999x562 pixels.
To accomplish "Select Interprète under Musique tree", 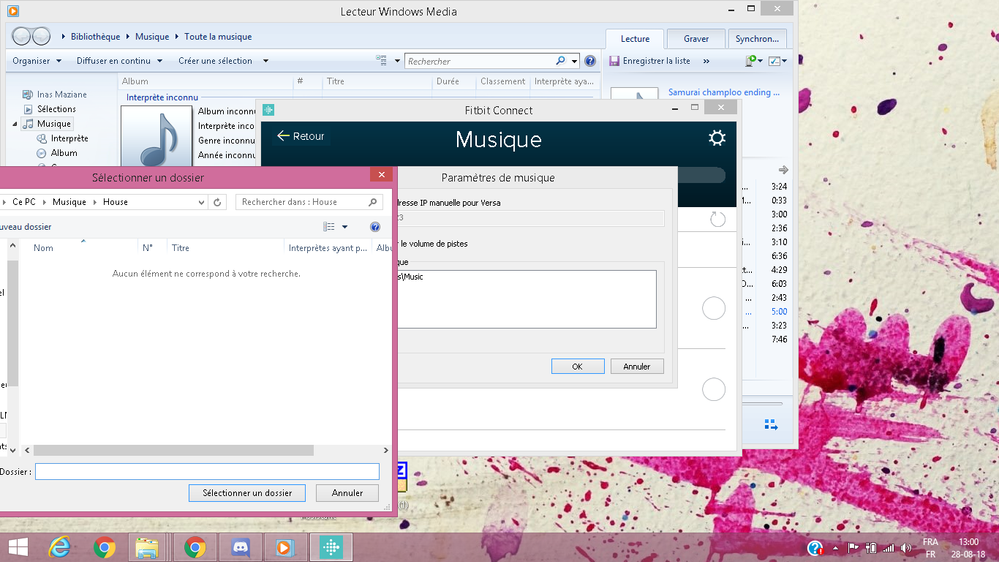I will point(69,138).
